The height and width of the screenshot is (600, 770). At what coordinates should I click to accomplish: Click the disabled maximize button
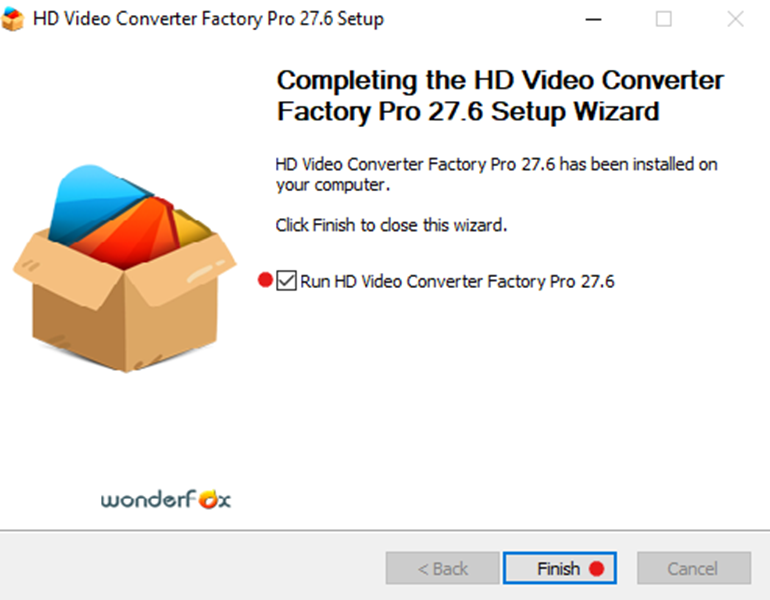pyautogui.click(x=663, y=20)
